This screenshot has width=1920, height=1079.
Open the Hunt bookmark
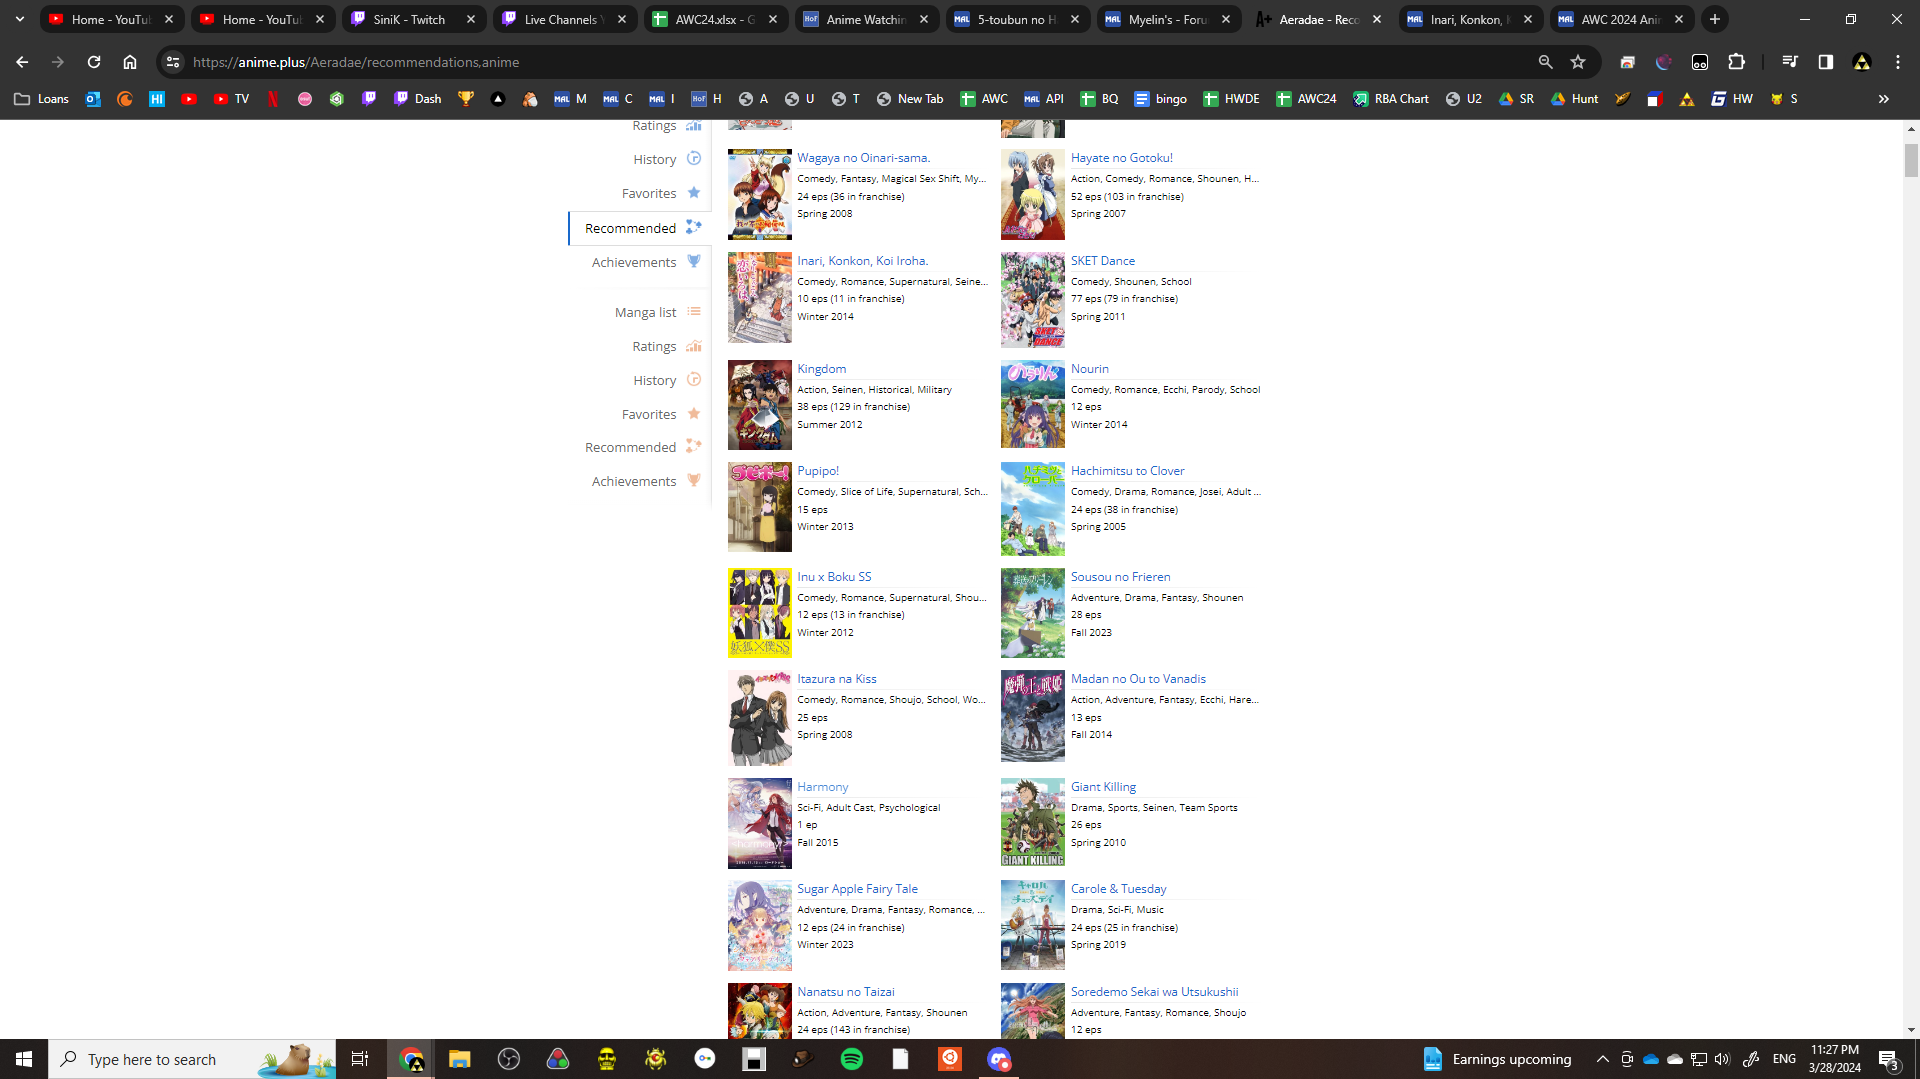pyautogui.click(x=1574, y=99)
